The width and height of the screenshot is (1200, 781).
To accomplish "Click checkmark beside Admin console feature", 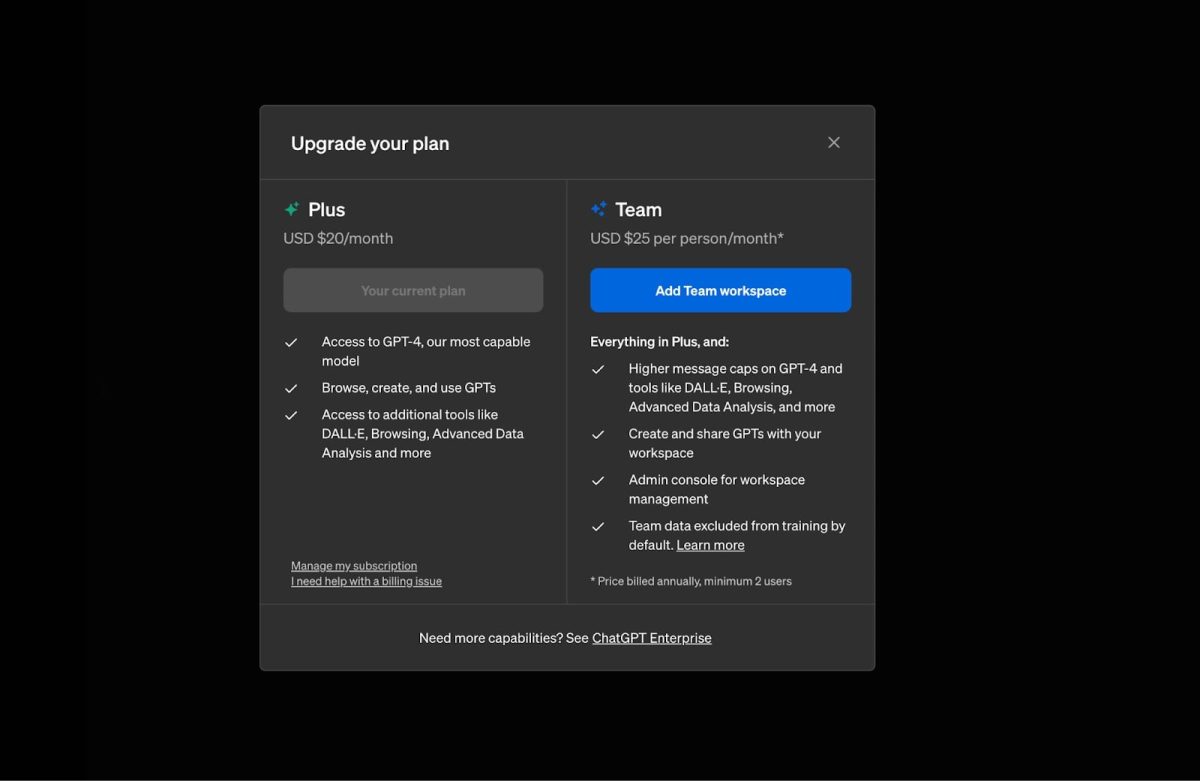I will click(598, 480).
